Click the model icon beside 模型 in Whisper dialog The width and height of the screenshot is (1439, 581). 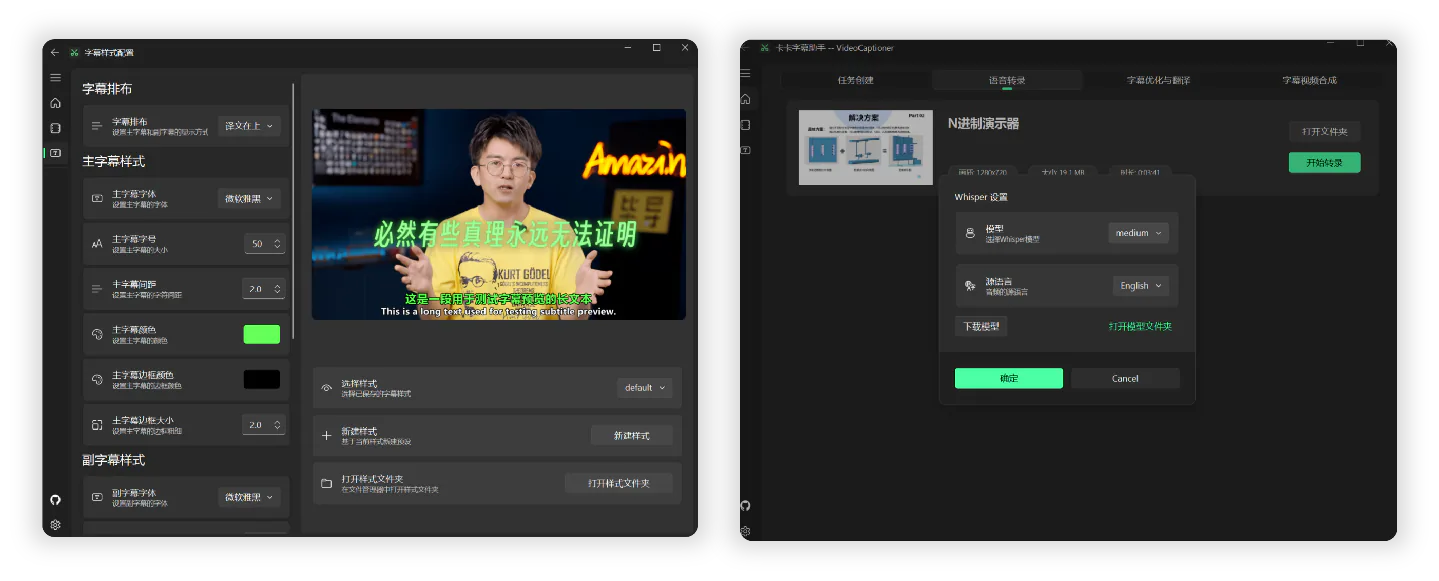(969, 233)
